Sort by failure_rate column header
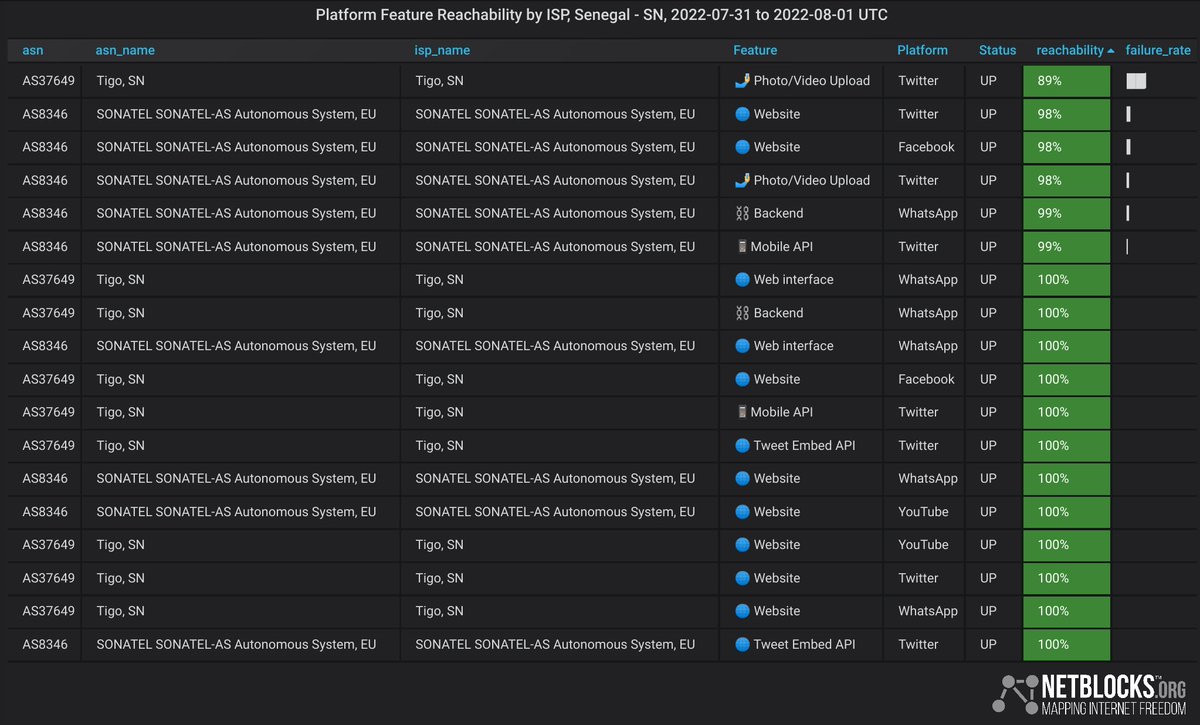 pyautogui.click(x=1158, y=50)
